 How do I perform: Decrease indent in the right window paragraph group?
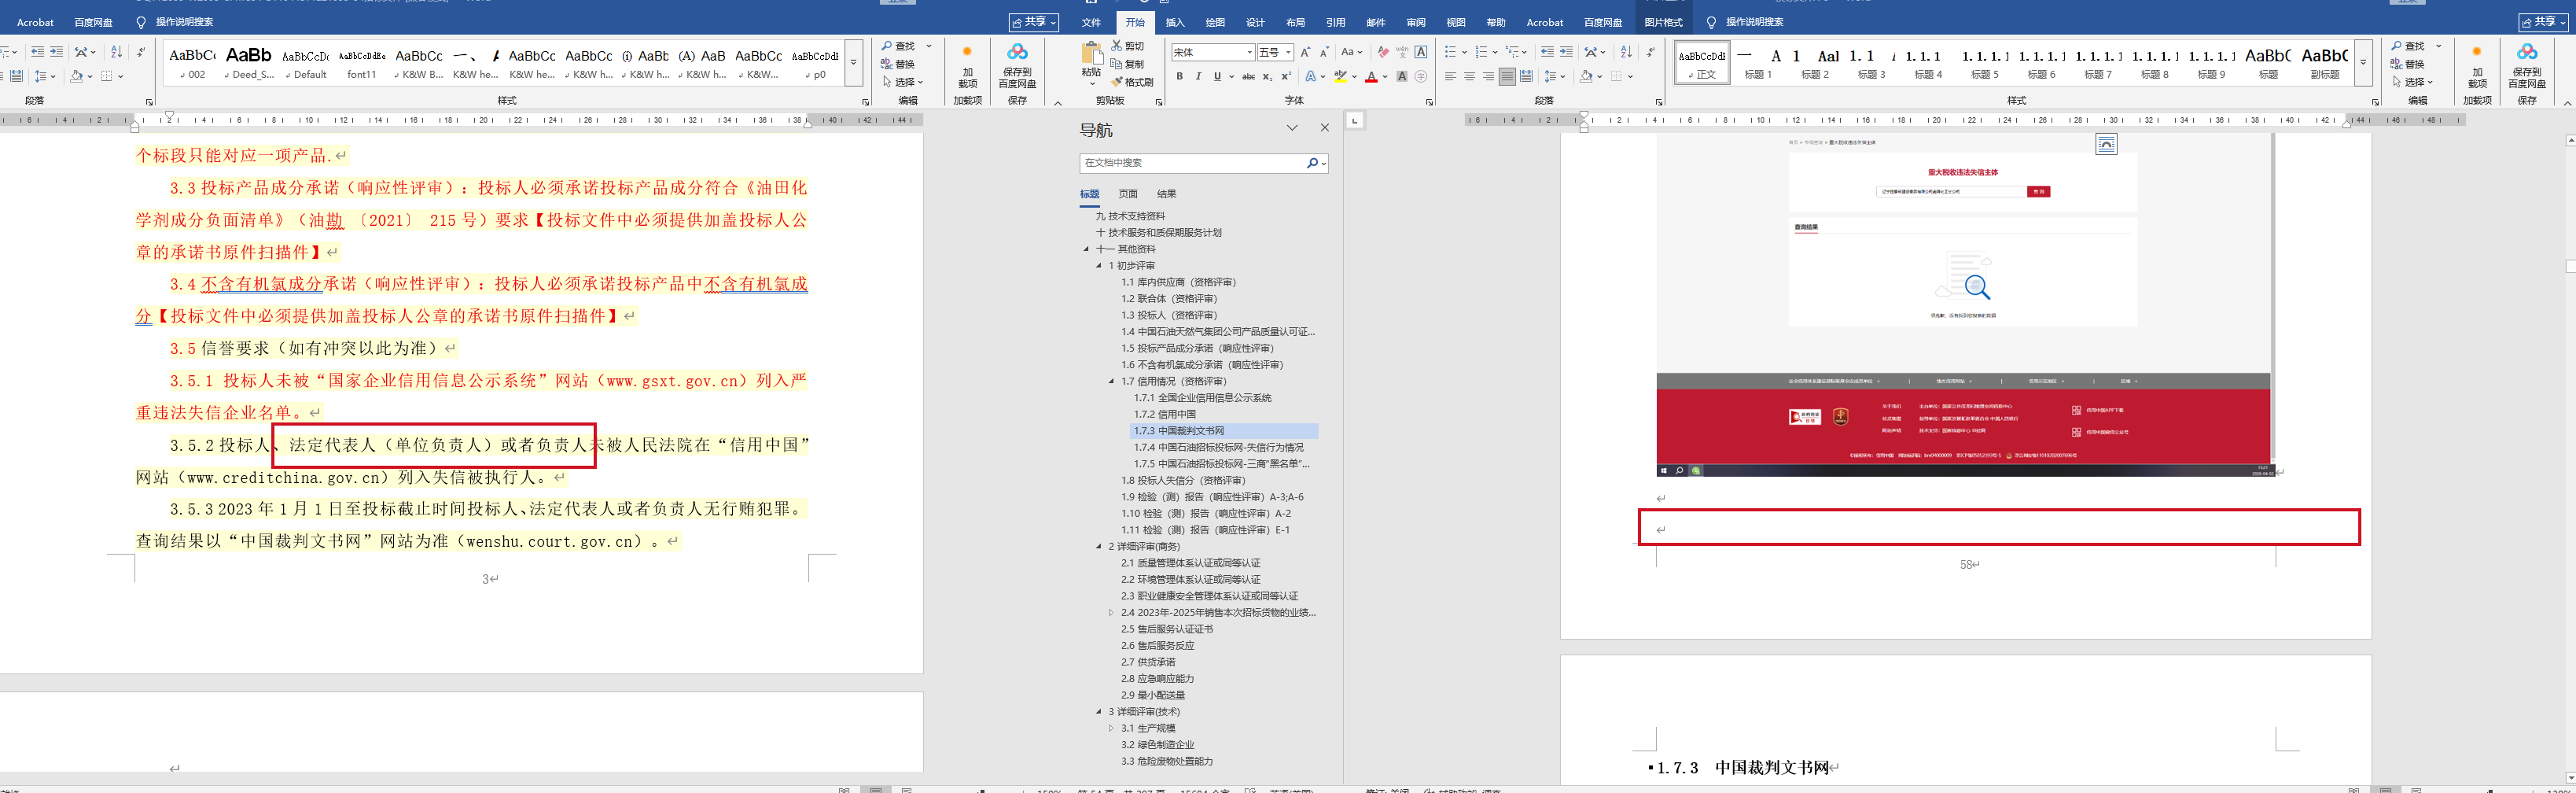coord(1547,52)
